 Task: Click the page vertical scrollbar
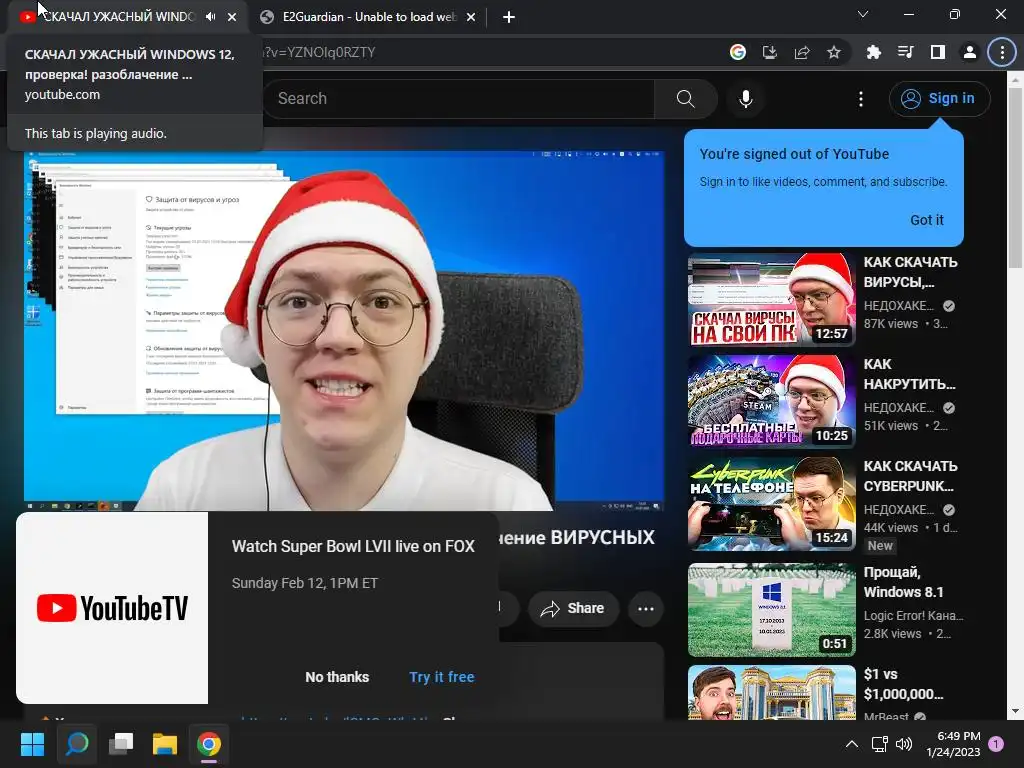click(1015, 178)
